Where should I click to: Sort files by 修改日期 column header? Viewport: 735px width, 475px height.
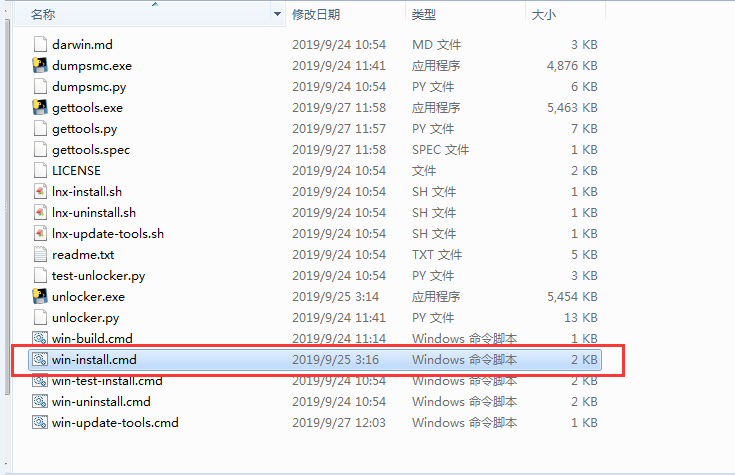(315, 15)
